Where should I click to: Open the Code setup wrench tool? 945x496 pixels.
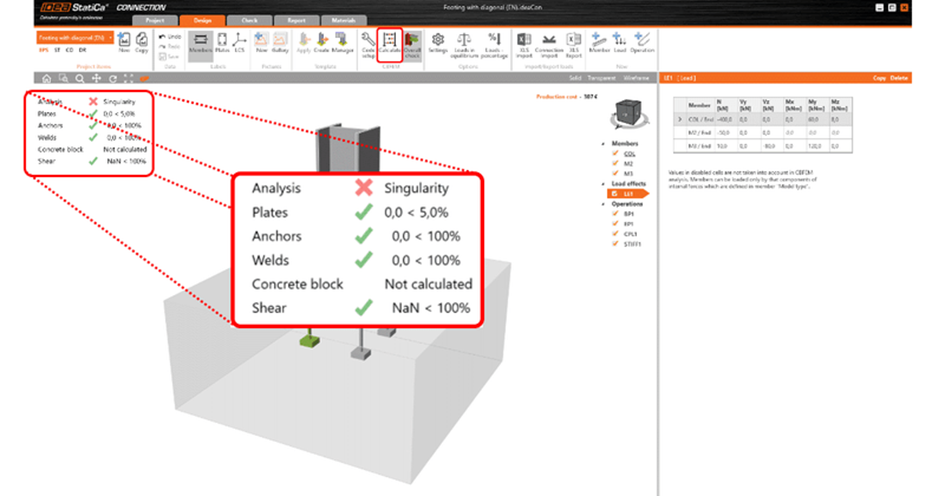[368, 45]
